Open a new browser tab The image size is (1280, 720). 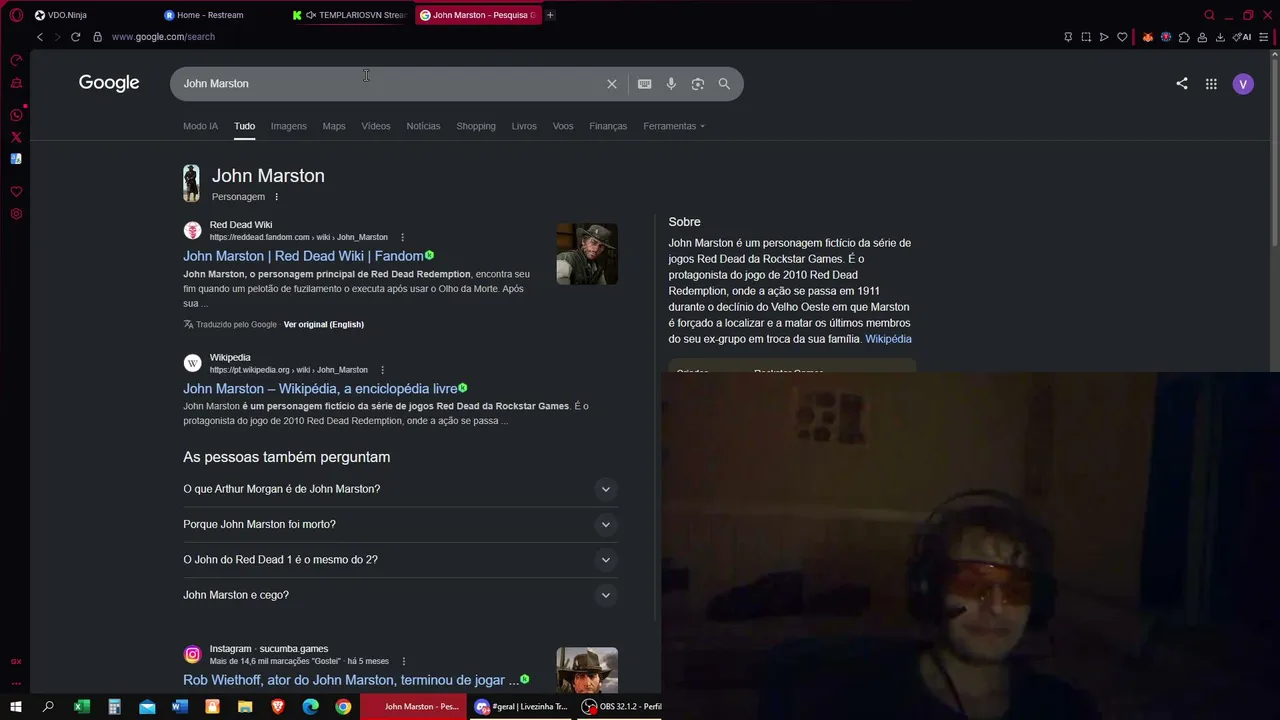coord(550,15)
